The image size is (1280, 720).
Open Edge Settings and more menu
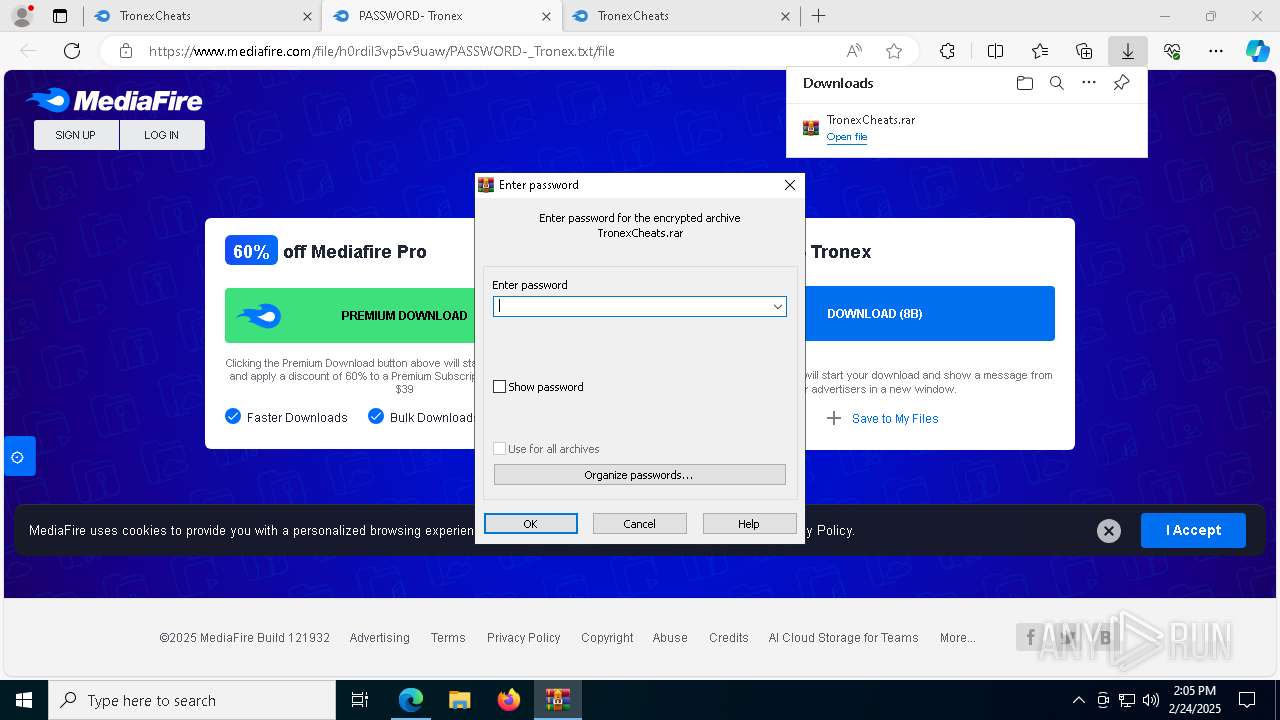1216,51
